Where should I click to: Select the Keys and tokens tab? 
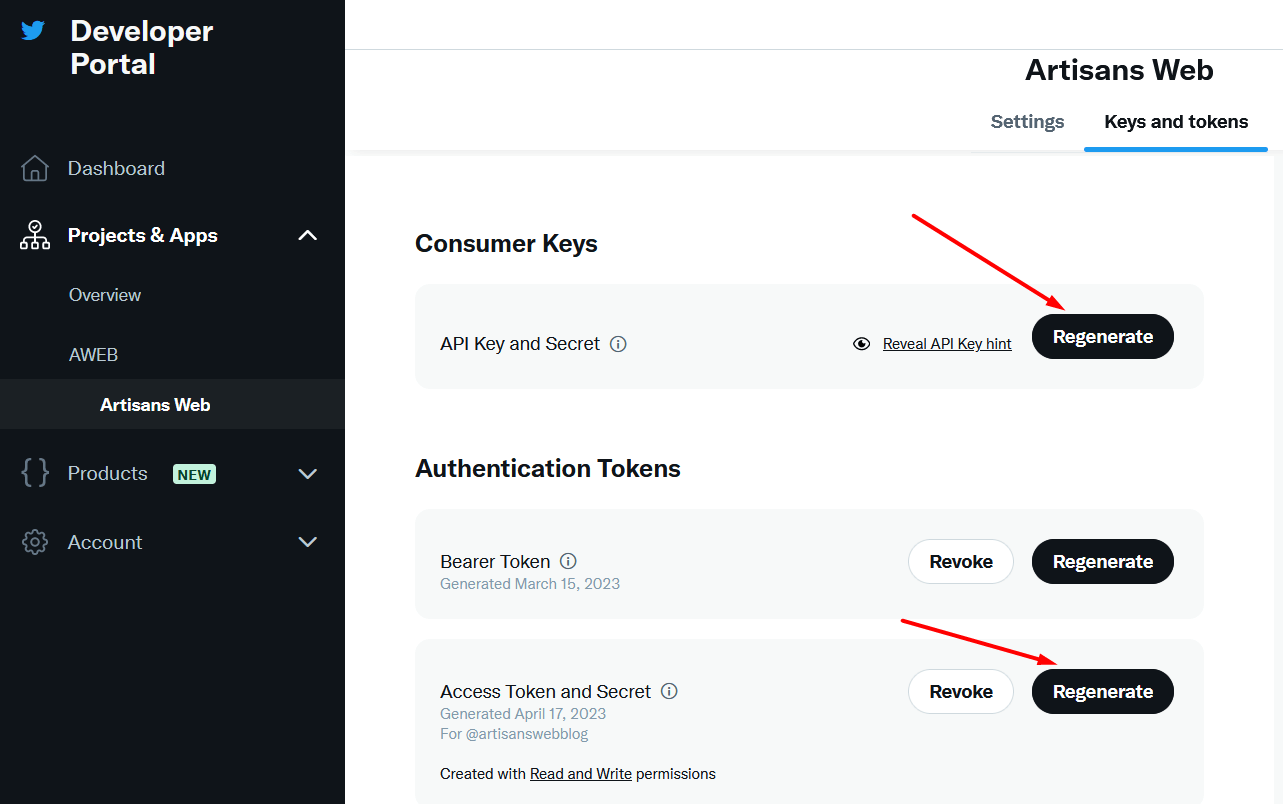coord(1176,122)
